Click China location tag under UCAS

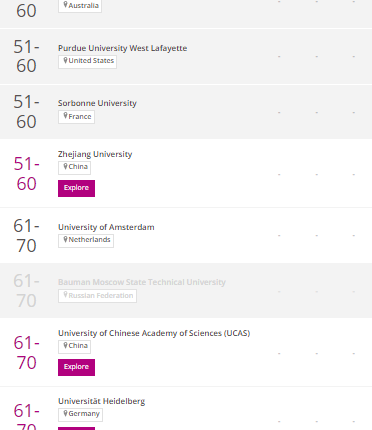74,347
